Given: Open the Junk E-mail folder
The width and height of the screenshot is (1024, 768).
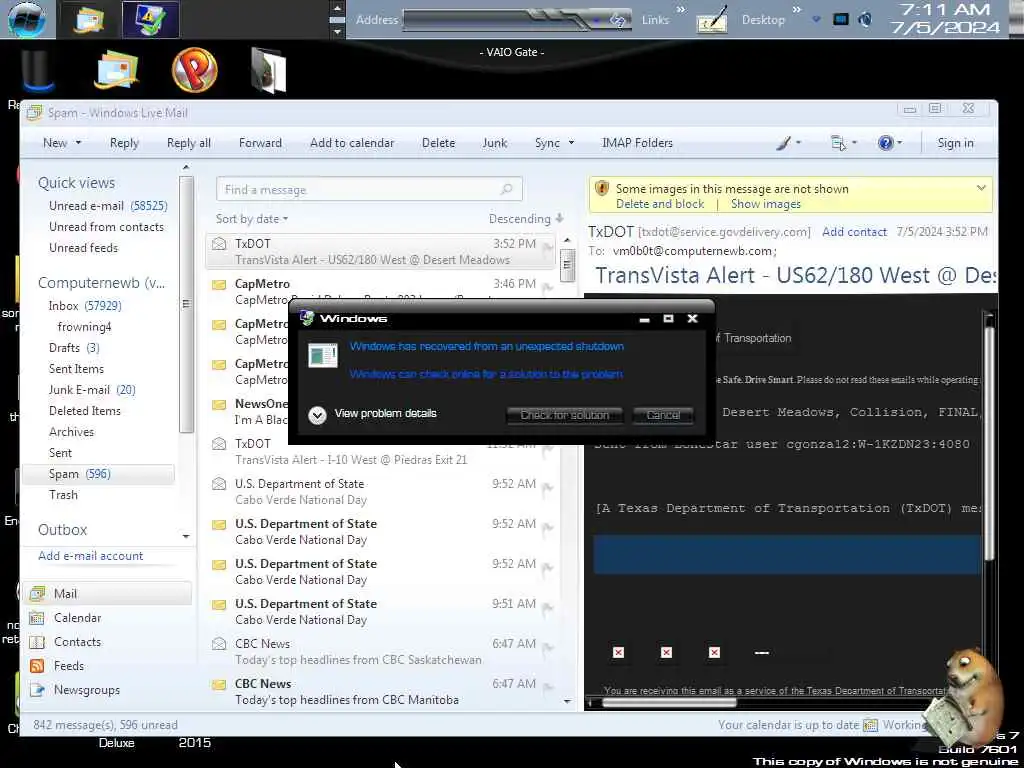Looking at the screenshot, I should 92,390.
